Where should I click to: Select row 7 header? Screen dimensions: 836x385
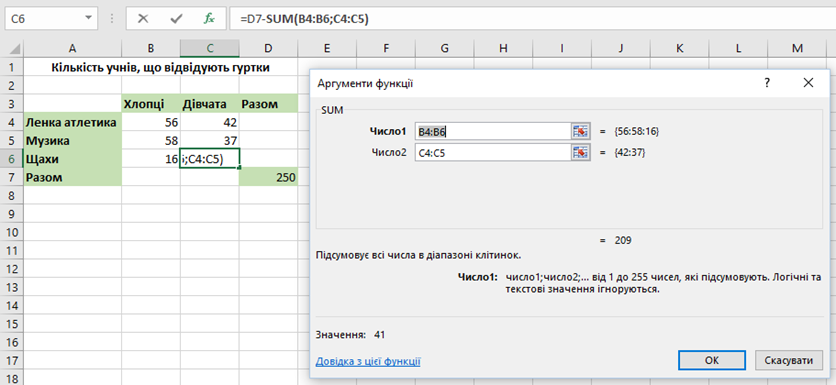12,178
